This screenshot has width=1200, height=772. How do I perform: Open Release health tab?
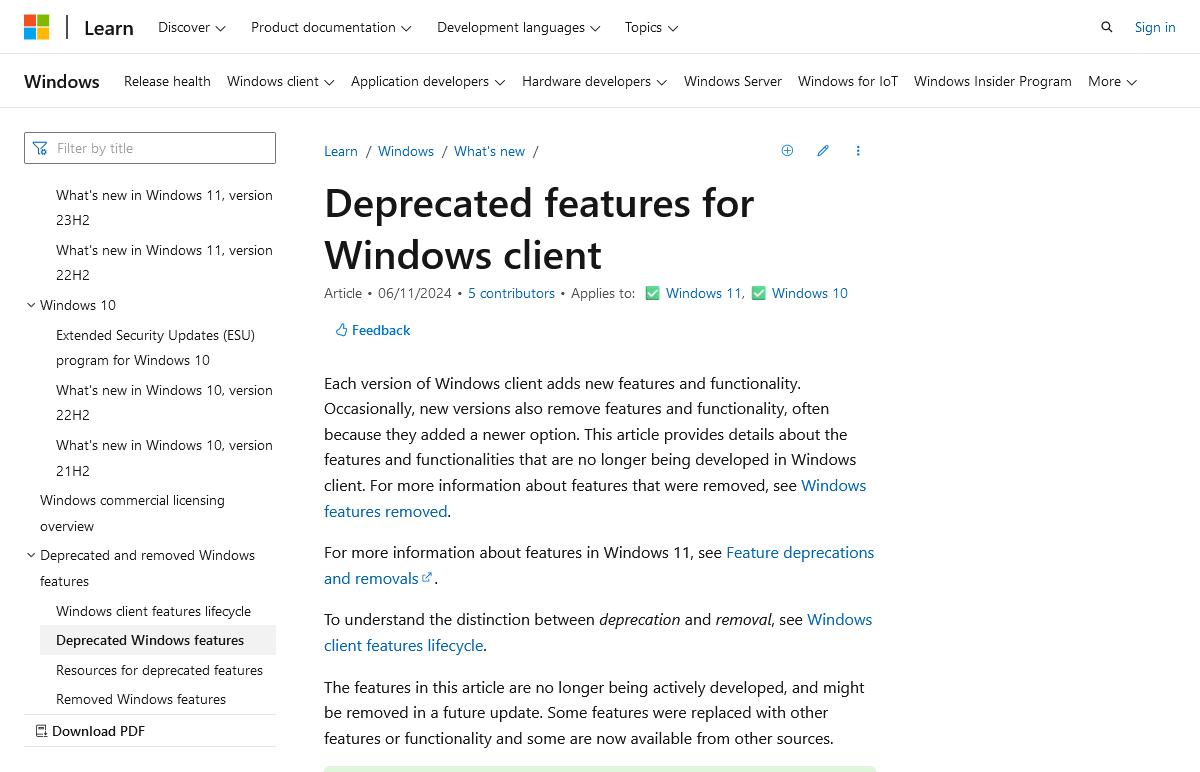[167, 81]
